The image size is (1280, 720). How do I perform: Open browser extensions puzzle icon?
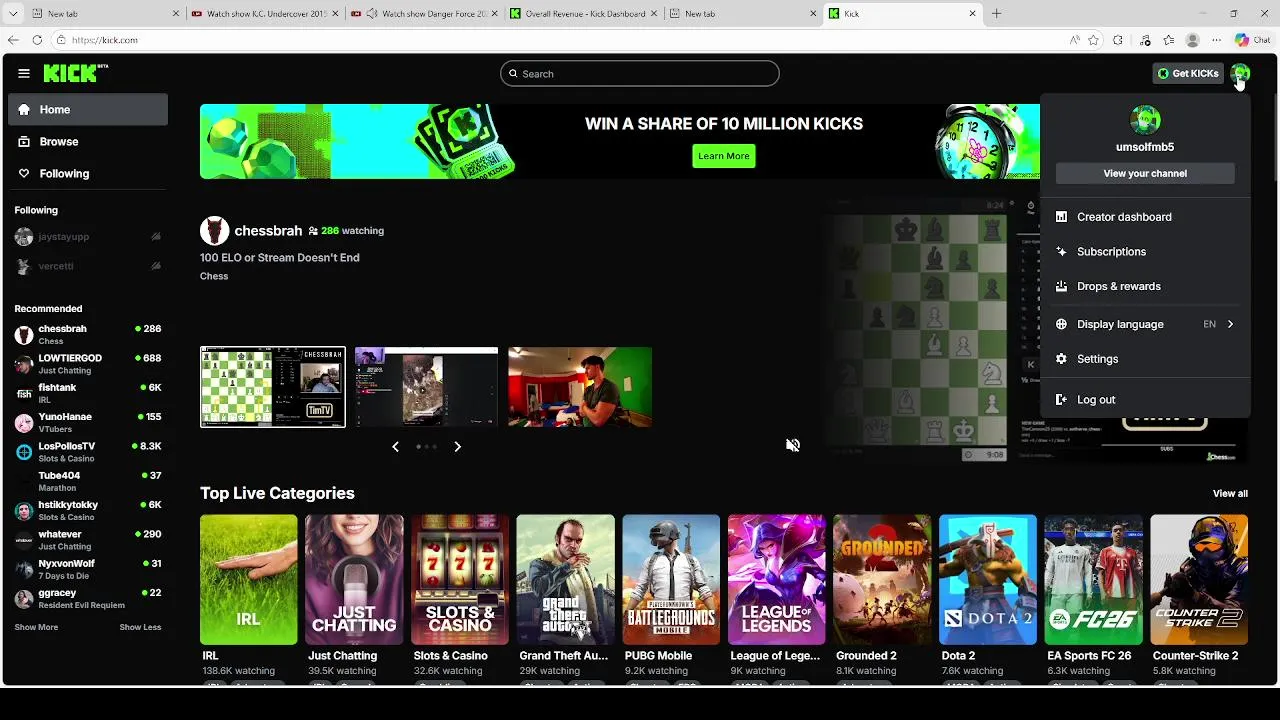pyautogui.click(x=1118, y=40)
